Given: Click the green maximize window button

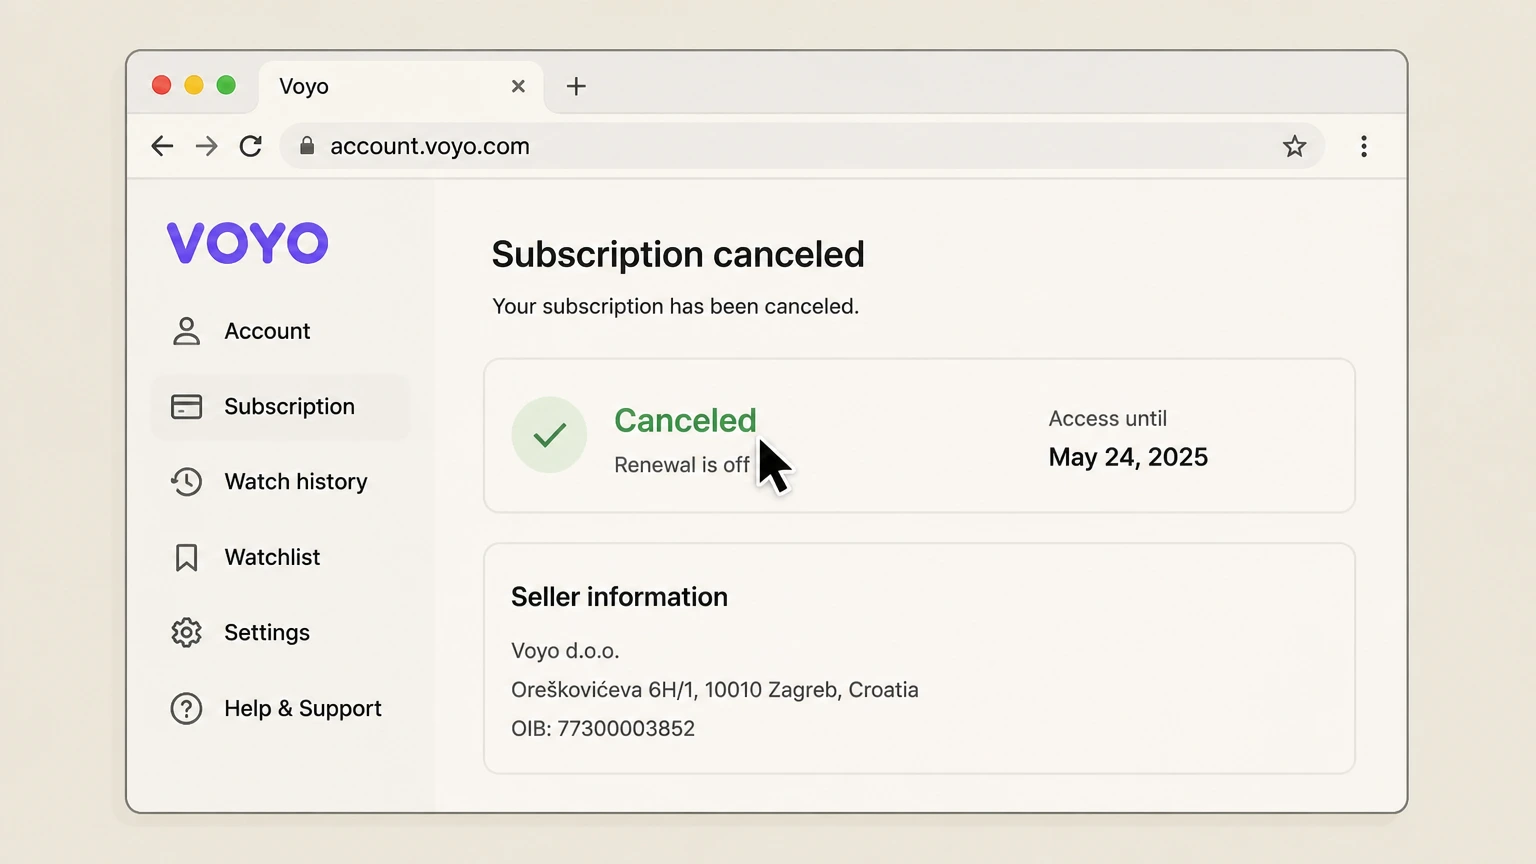Looking at the screenshot, I should point(226,85).
